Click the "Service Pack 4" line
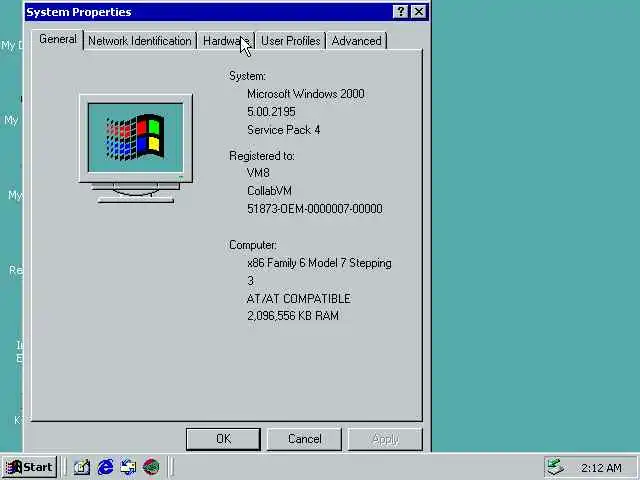The height and width of the screenshot is (480, 640). click(284, 130)
